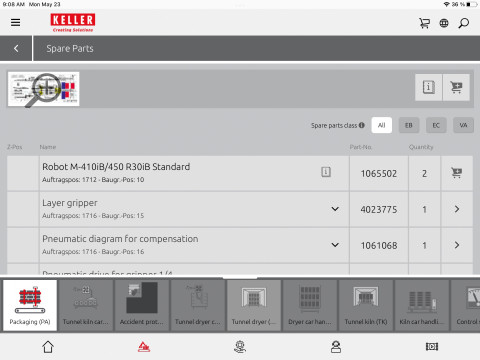The width and height of the screenshot is (480, 360).
Task: Click the Name column header
Action: 48,147
